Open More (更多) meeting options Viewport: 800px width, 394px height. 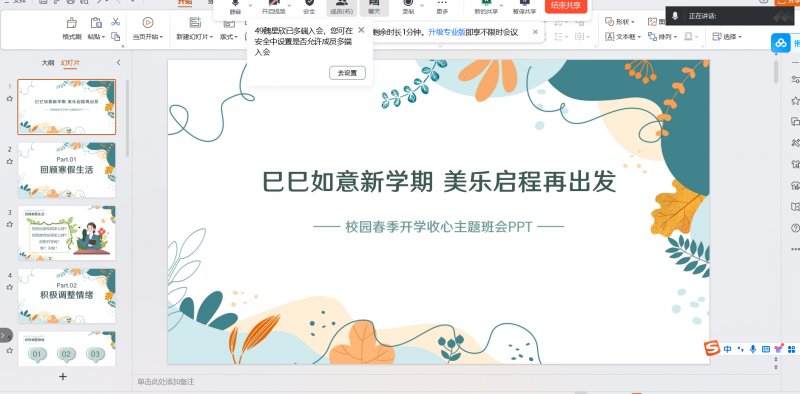coord(442,7)
